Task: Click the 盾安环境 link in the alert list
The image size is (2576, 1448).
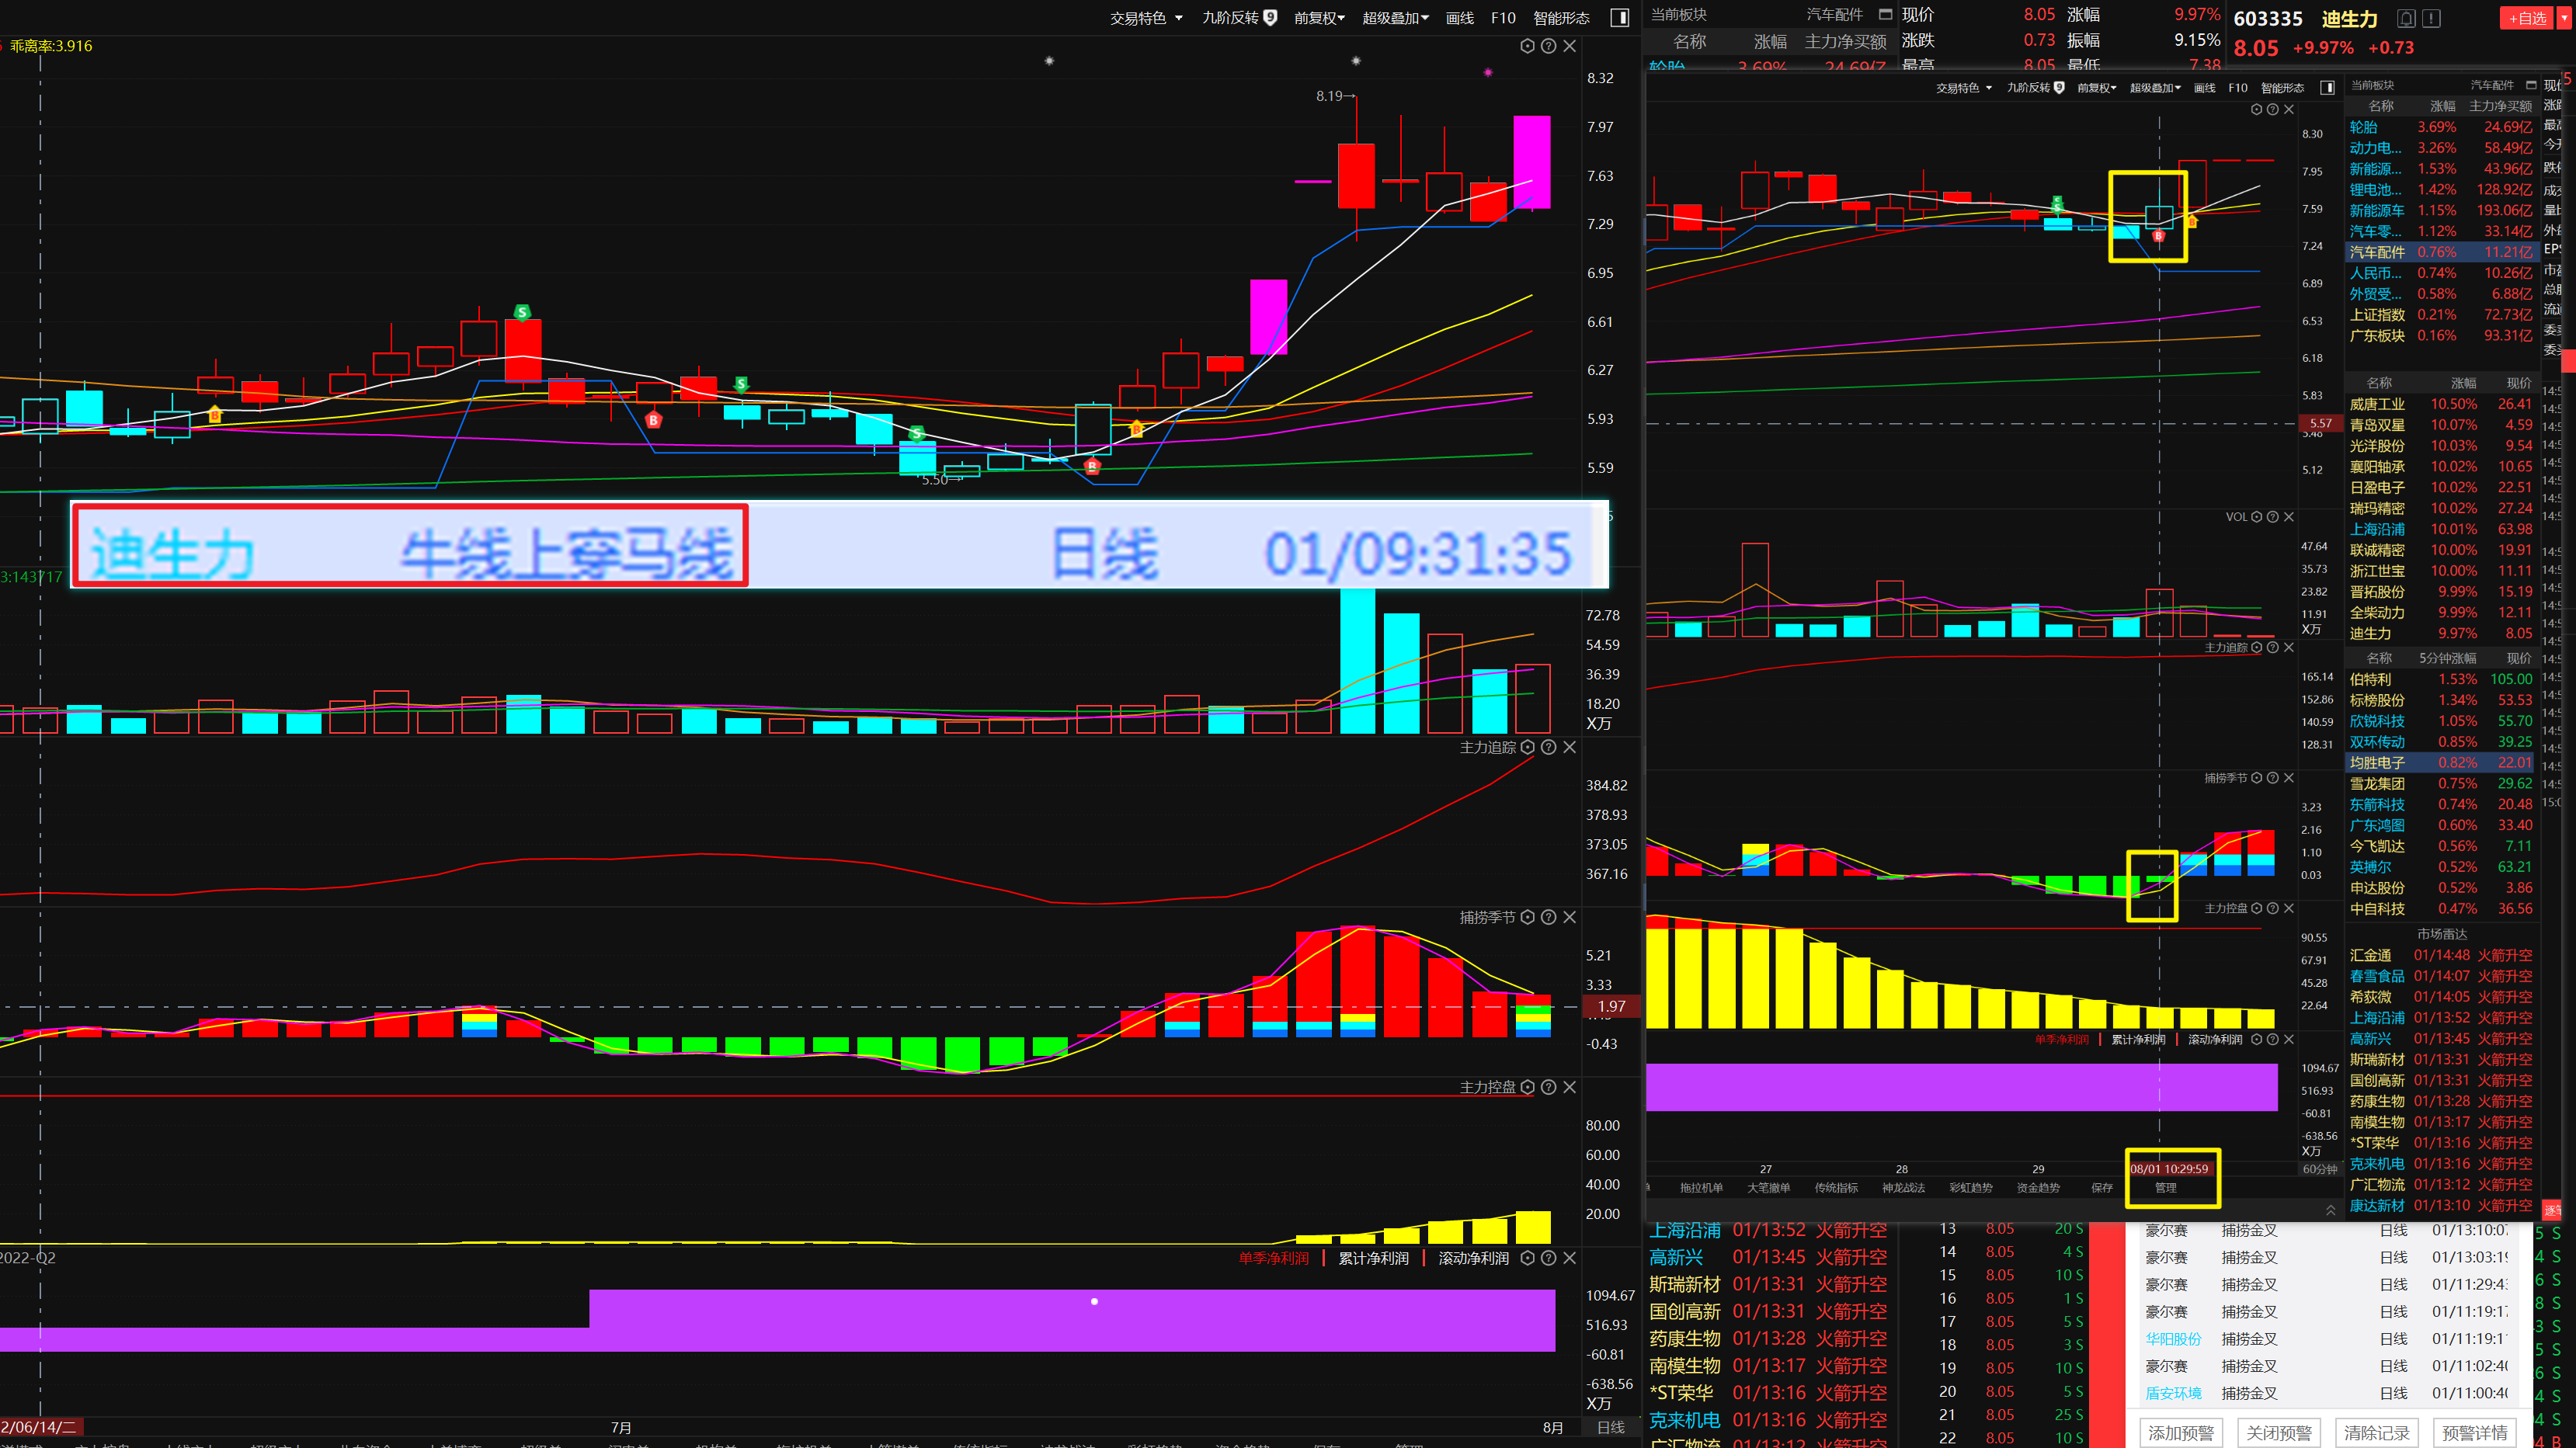Action: coord(2173,1393)
